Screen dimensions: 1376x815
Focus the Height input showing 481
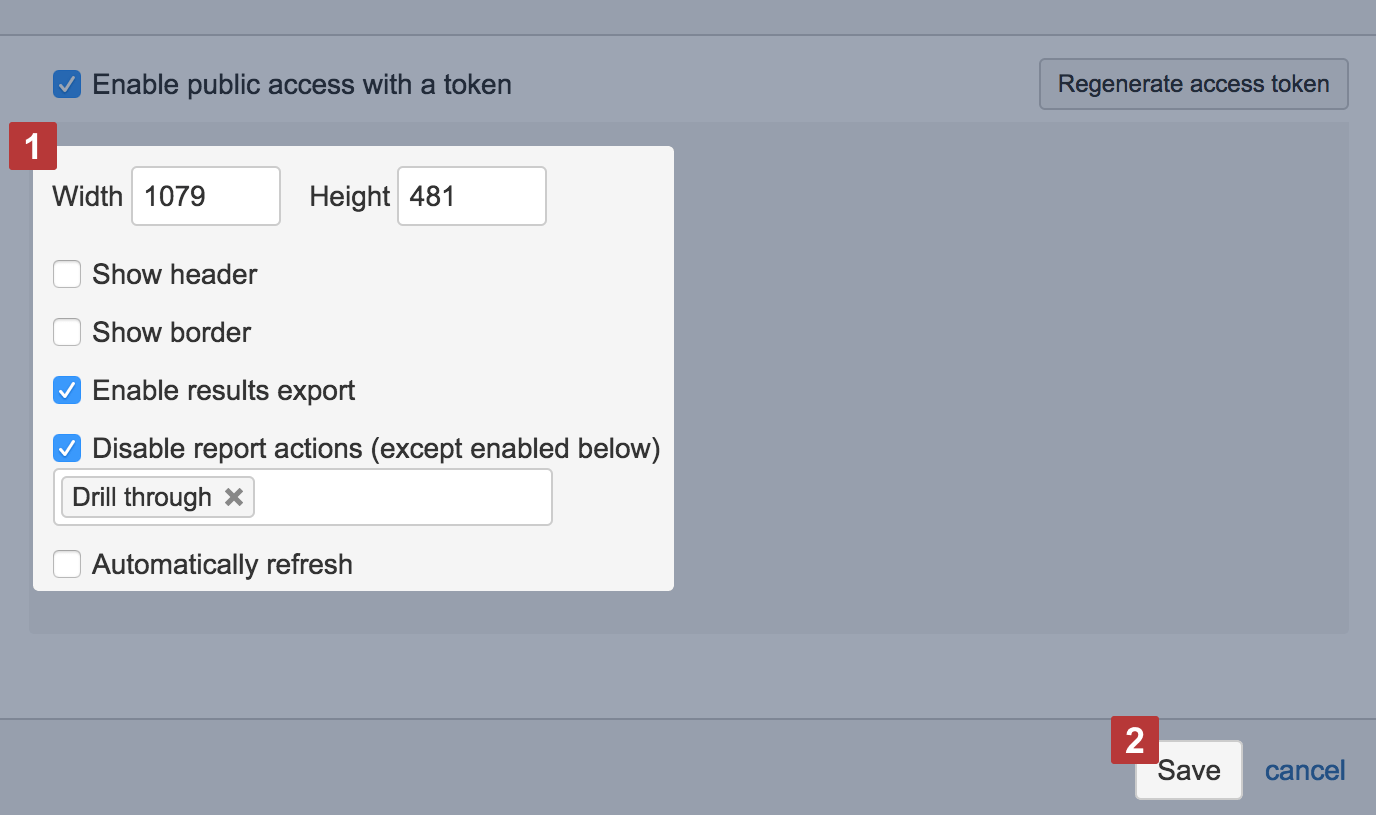(x=472, y=196)
